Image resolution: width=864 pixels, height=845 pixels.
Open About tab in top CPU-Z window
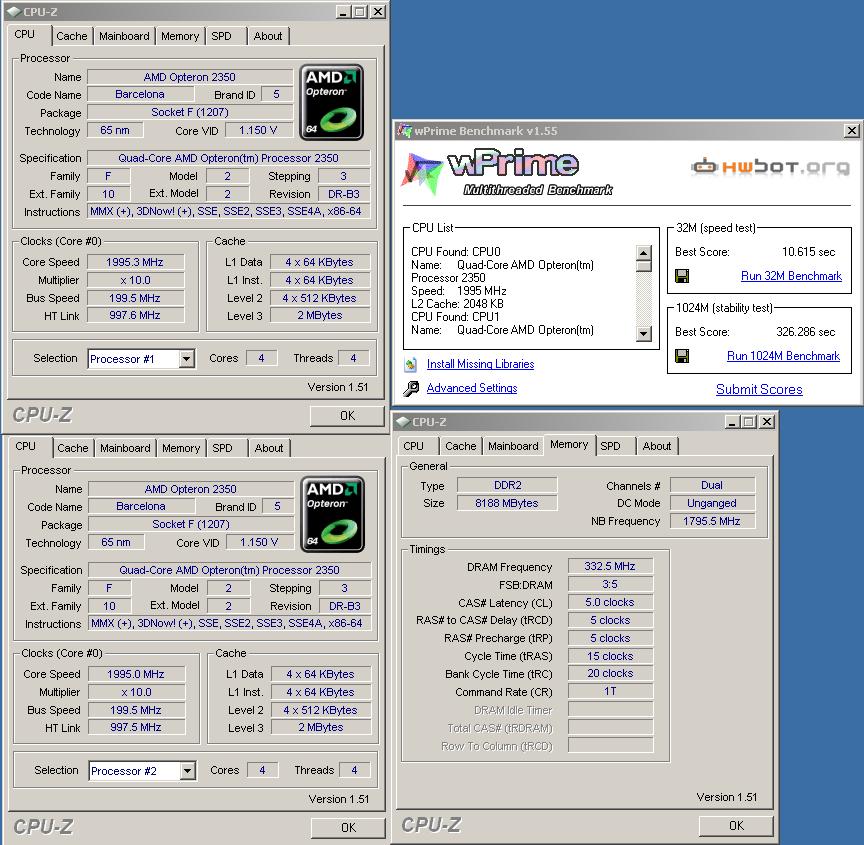(x=268, y=36)
